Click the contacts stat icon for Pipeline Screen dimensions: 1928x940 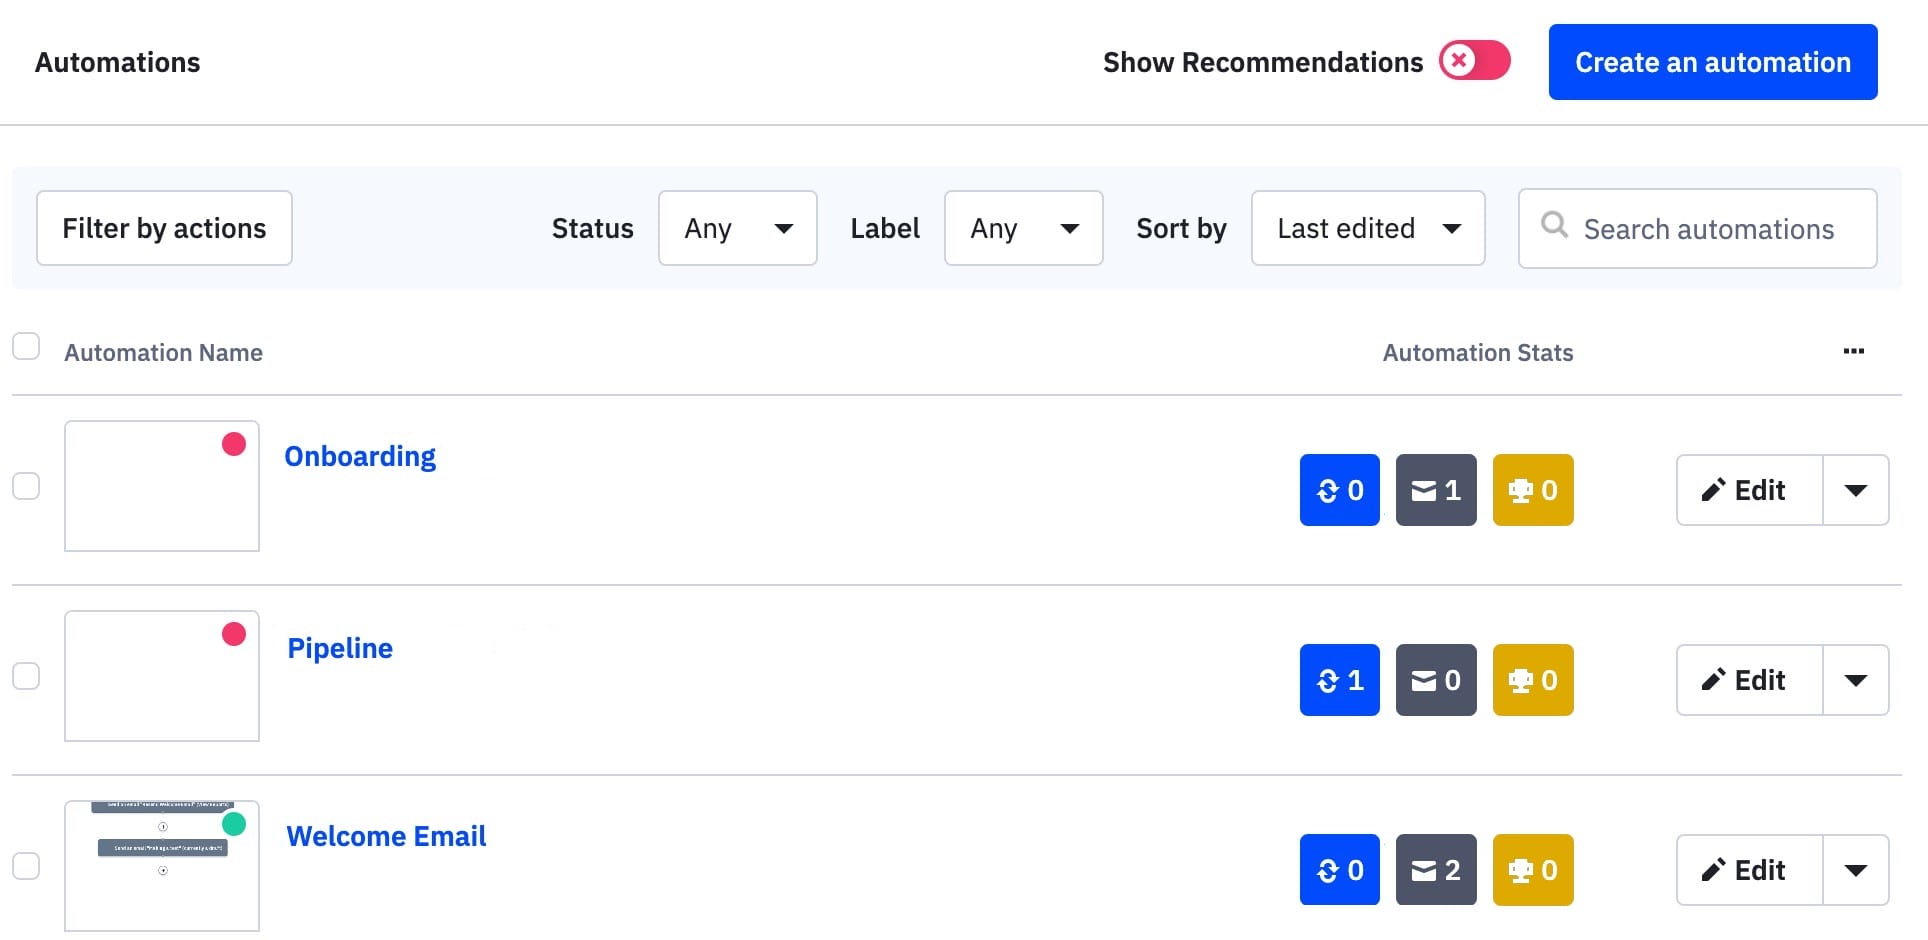1339,680
